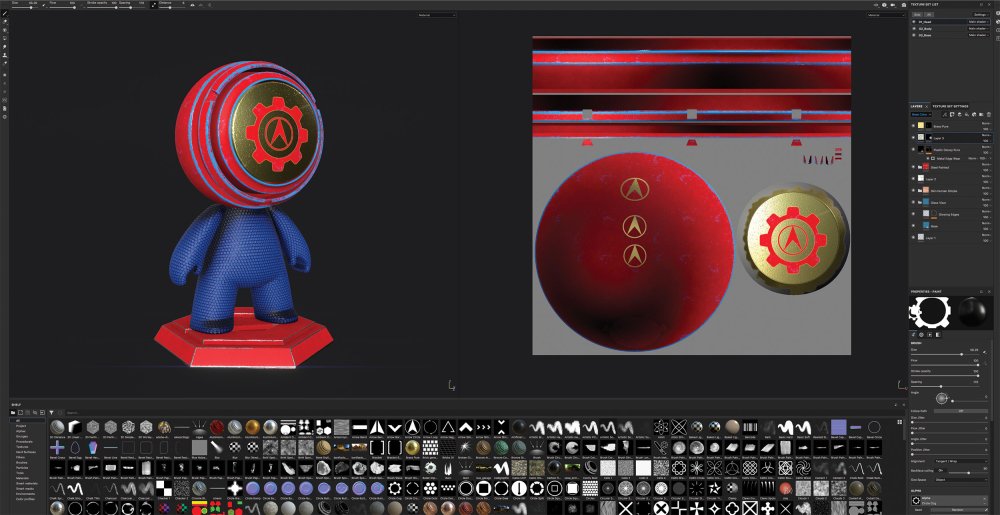Switch to the Texture Set Settings tab
1000x515 pixels.
click(950, 106)
